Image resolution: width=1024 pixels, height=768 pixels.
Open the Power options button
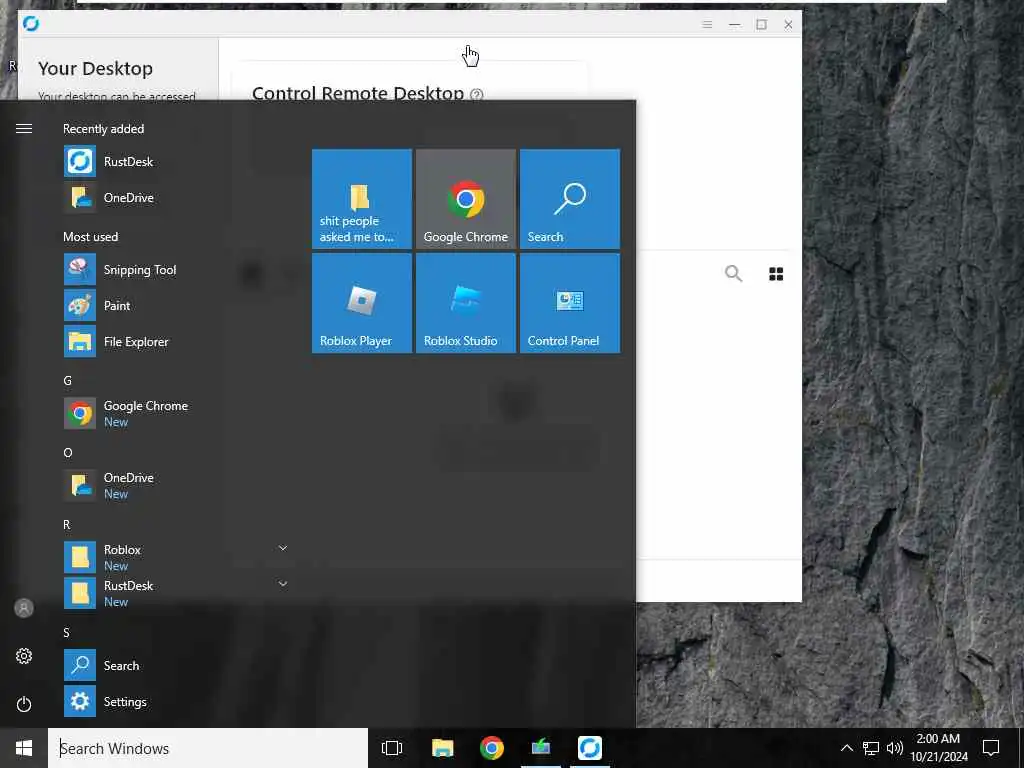24,704
